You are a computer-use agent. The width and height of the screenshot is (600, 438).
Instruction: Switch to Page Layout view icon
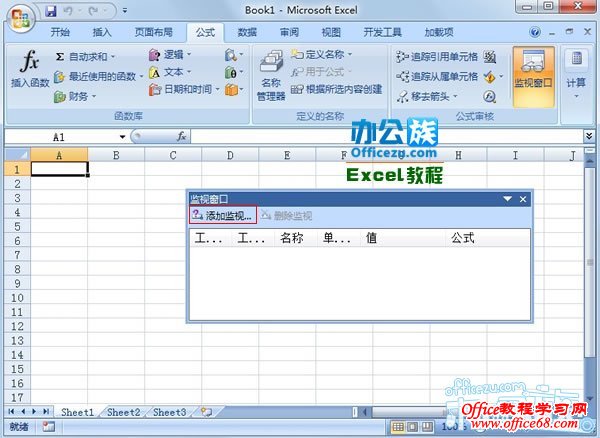pos(413,426)
